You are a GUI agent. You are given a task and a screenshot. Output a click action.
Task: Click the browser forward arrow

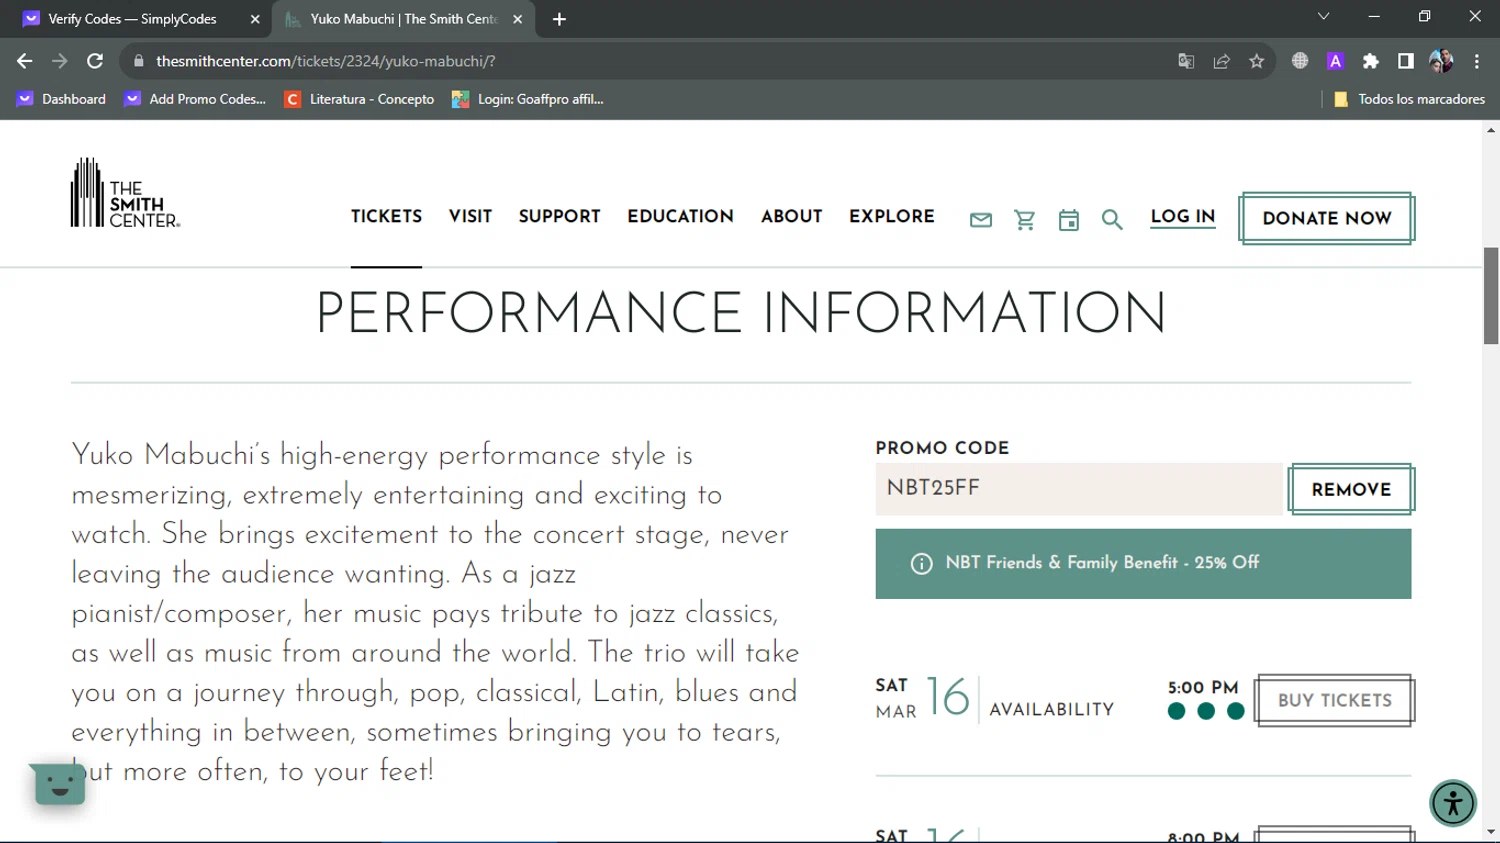60,61
